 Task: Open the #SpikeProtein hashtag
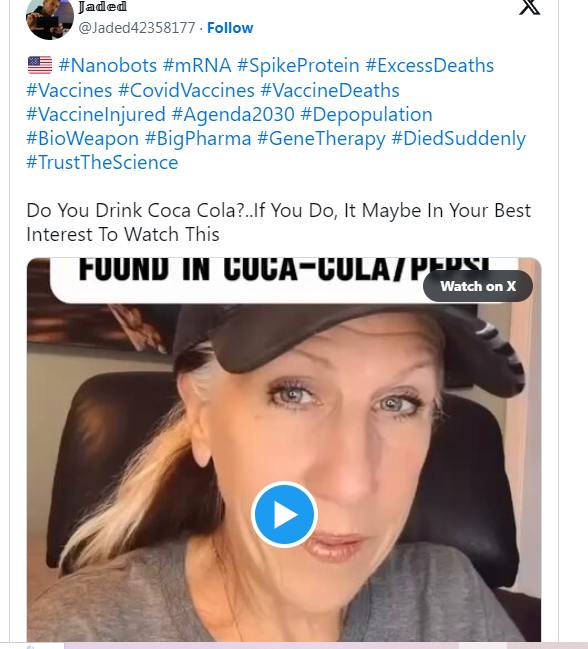[x=298, y=65]
